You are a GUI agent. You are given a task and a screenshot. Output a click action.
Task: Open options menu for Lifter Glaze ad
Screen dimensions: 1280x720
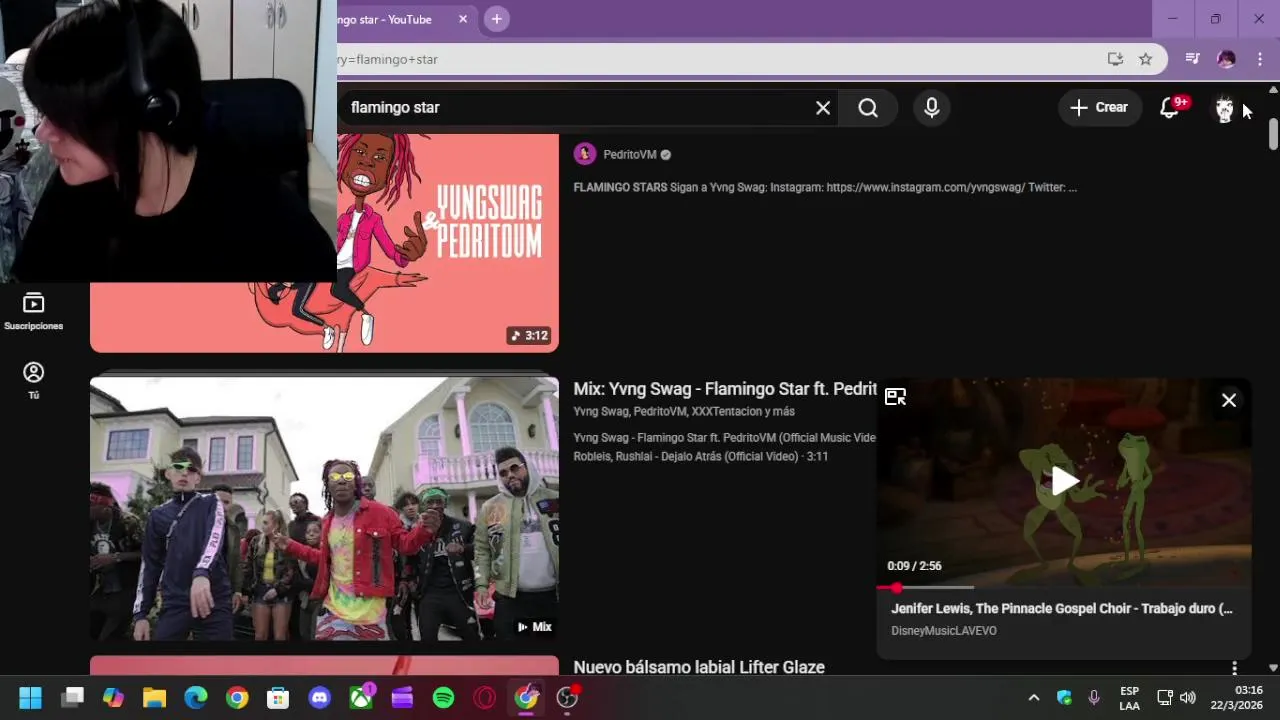point(1234,667)
